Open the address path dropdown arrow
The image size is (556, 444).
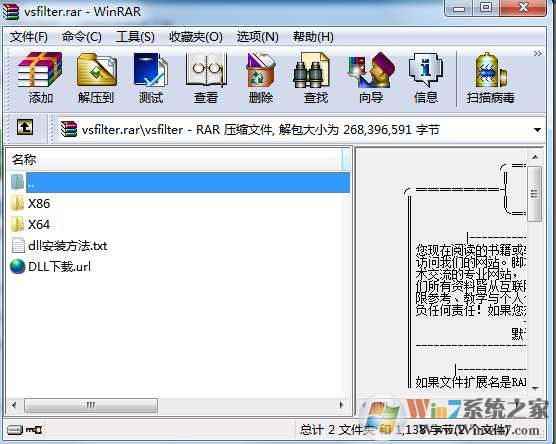pyautogui.click(x=538, y=130)
